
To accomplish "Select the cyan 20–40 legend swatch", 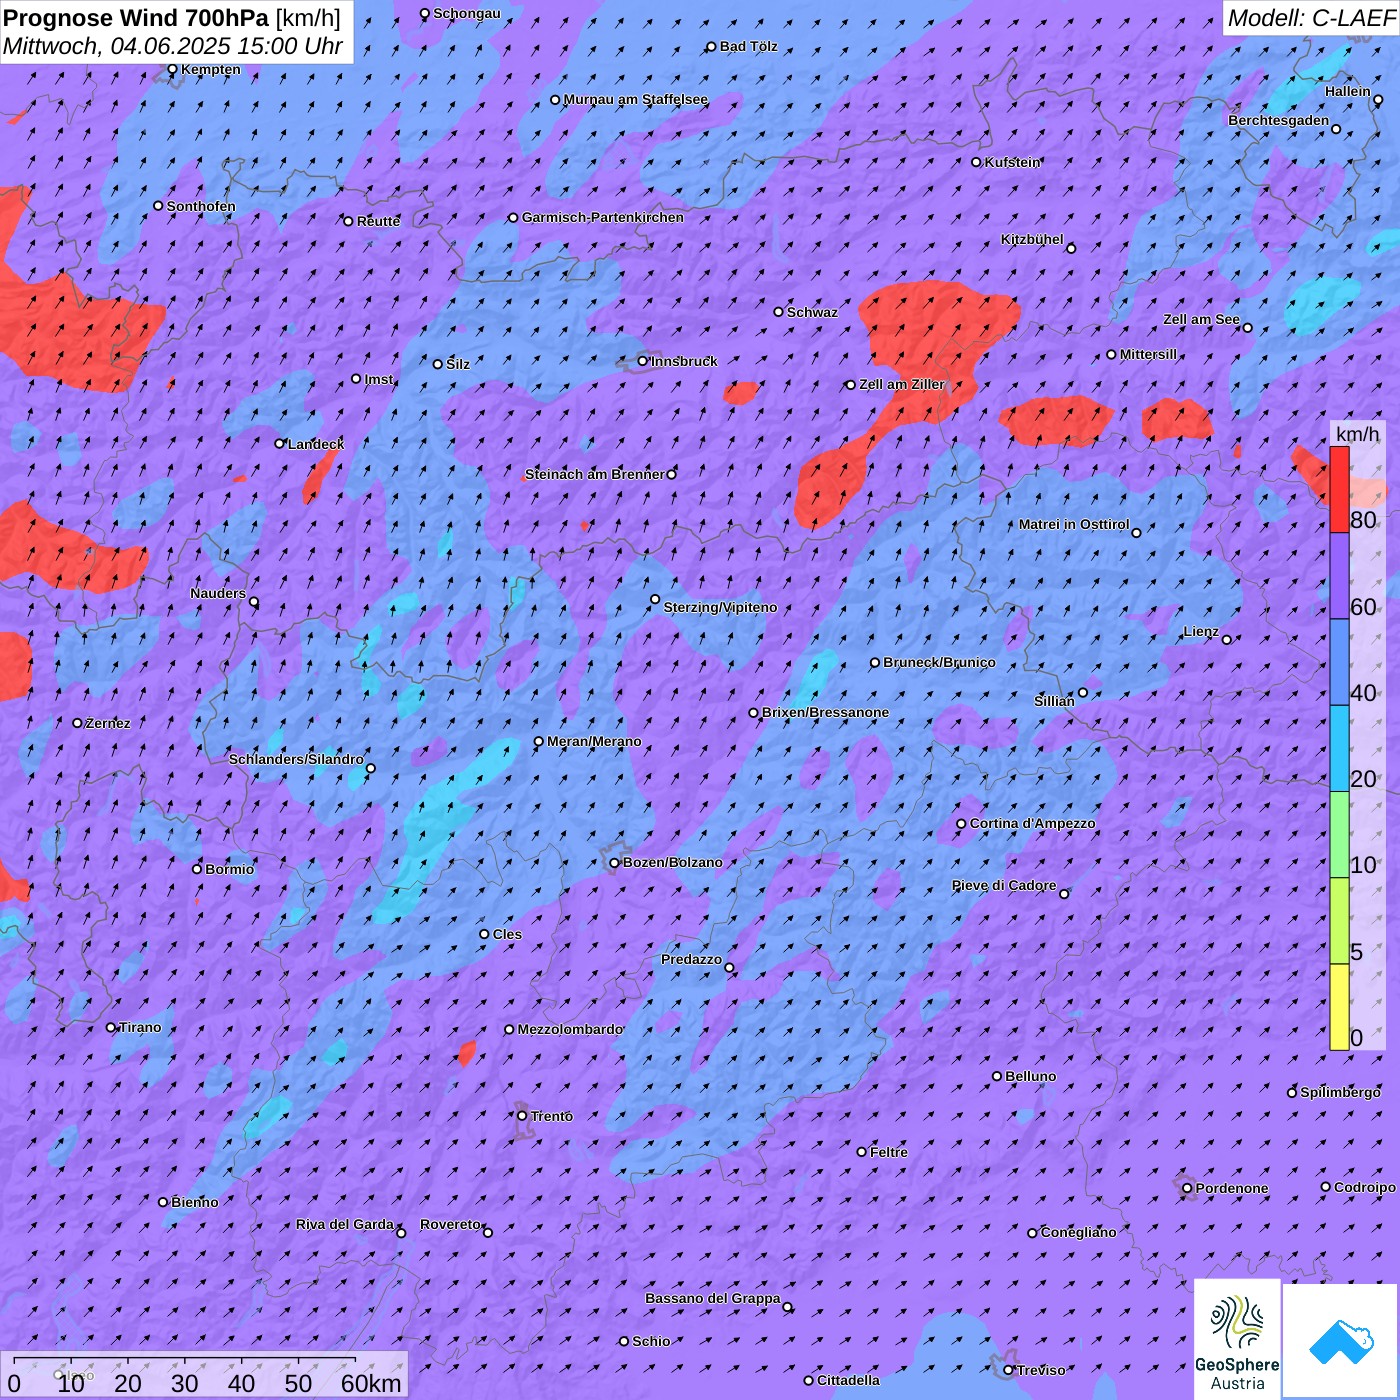I will coord(1339,749).
